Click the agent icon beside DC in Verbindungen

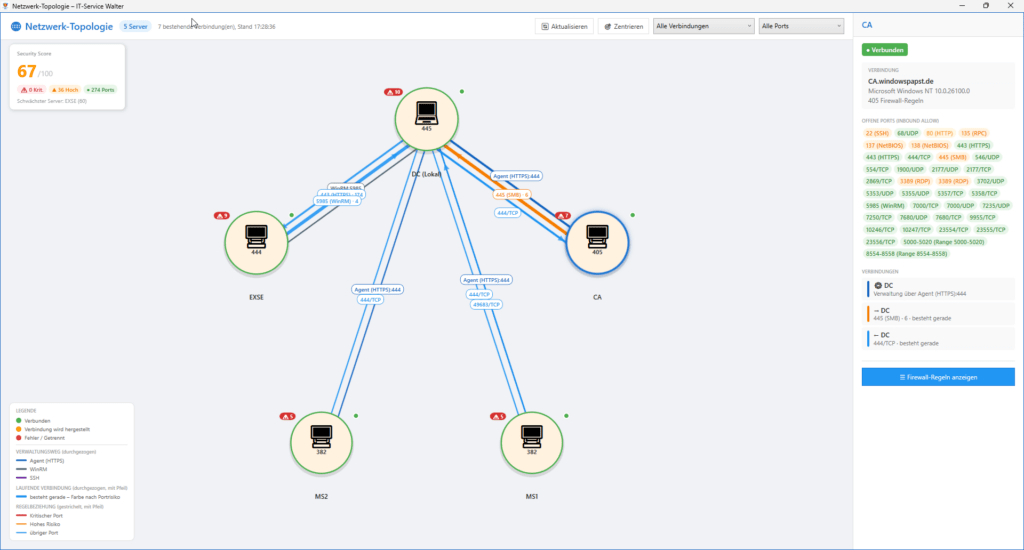click(878, 285)
